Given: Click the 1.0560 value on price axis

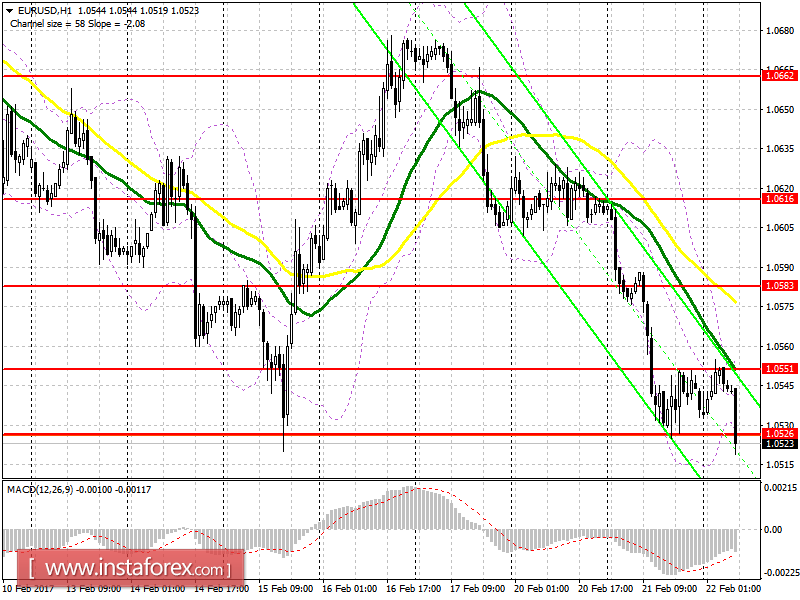Looking at the screenshot, I should pos(780,346).
